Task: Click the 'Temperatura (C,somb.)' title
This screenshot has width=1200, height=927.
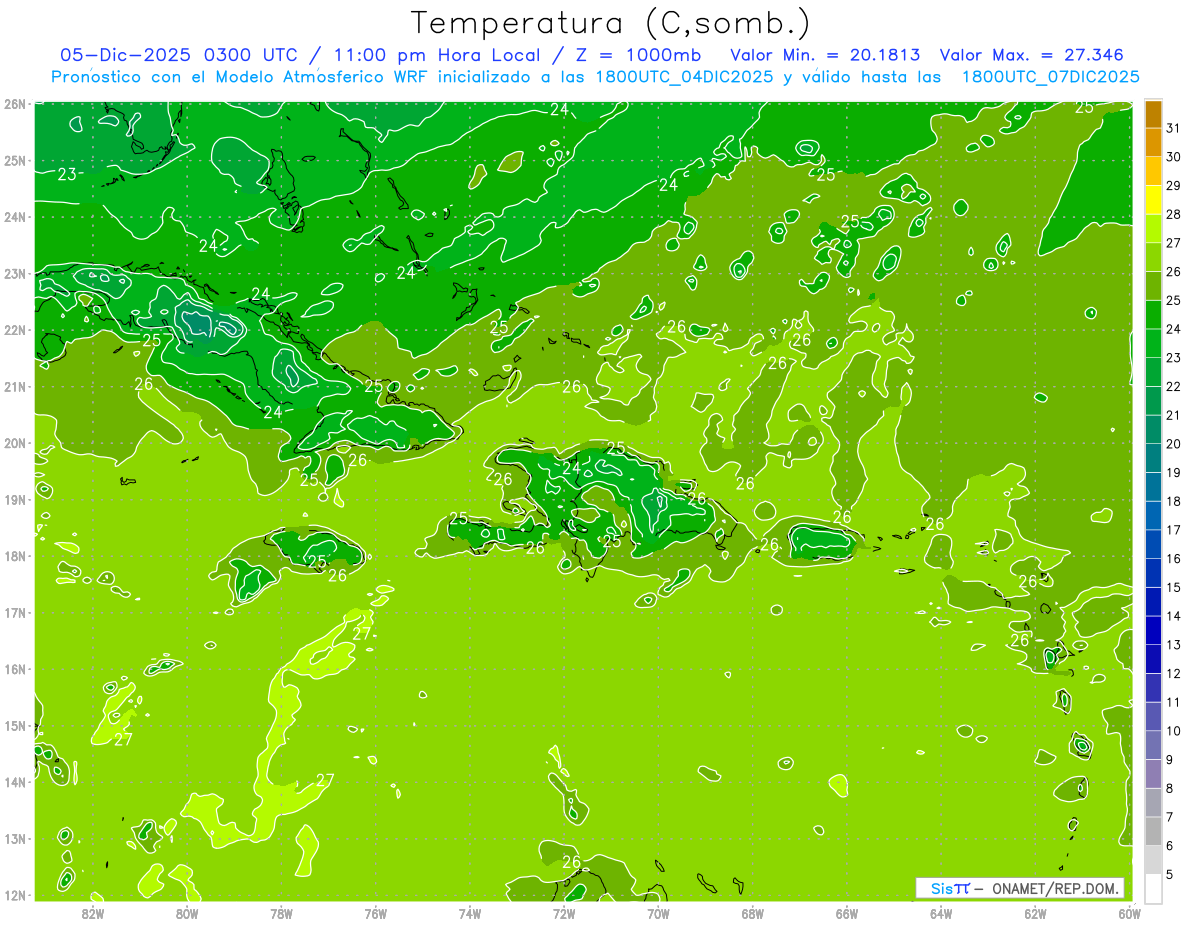Action: (611, 23)
